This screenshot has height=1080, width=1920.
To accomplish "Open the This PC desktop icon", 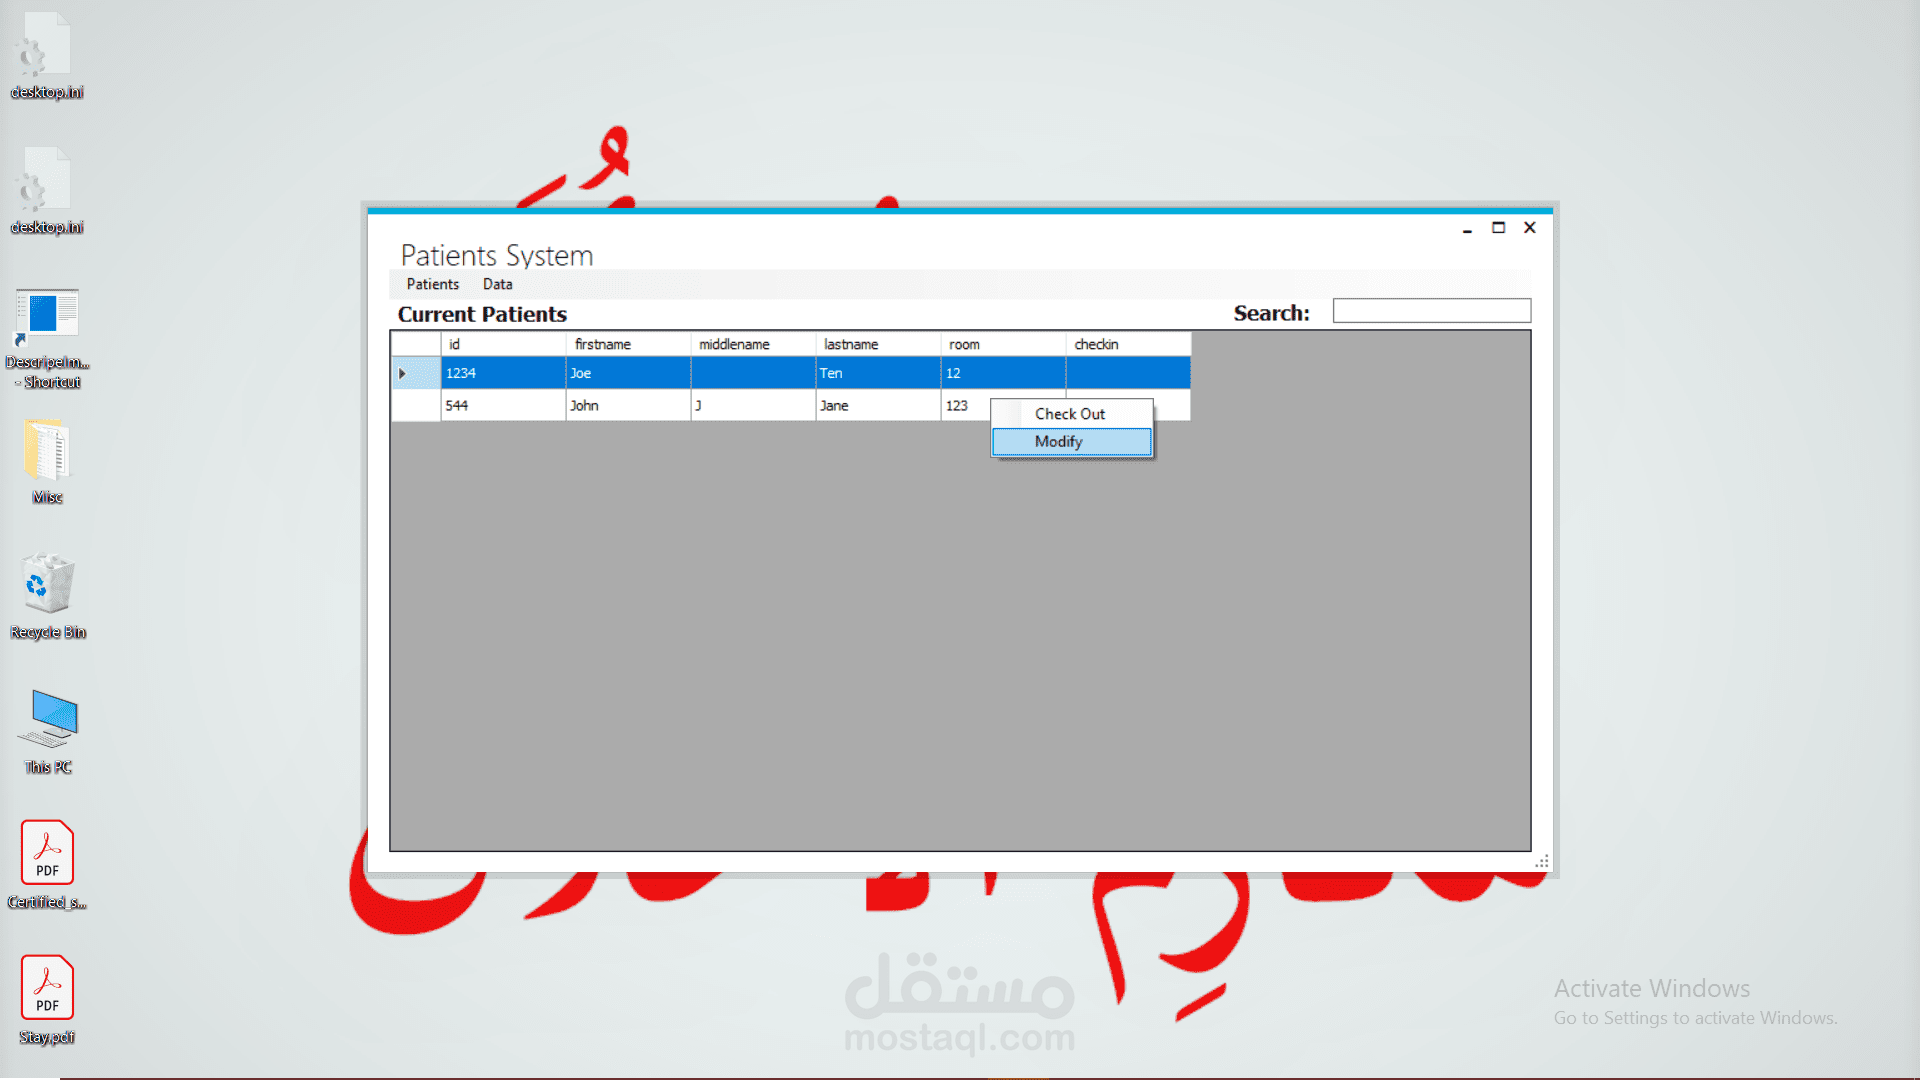I will (49, 720).
